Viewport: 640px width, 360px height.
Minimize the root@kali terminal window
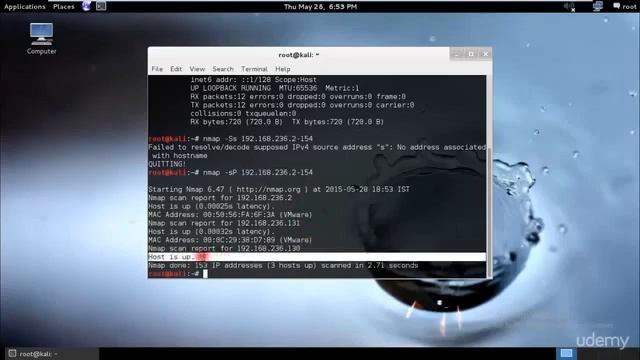457,54
